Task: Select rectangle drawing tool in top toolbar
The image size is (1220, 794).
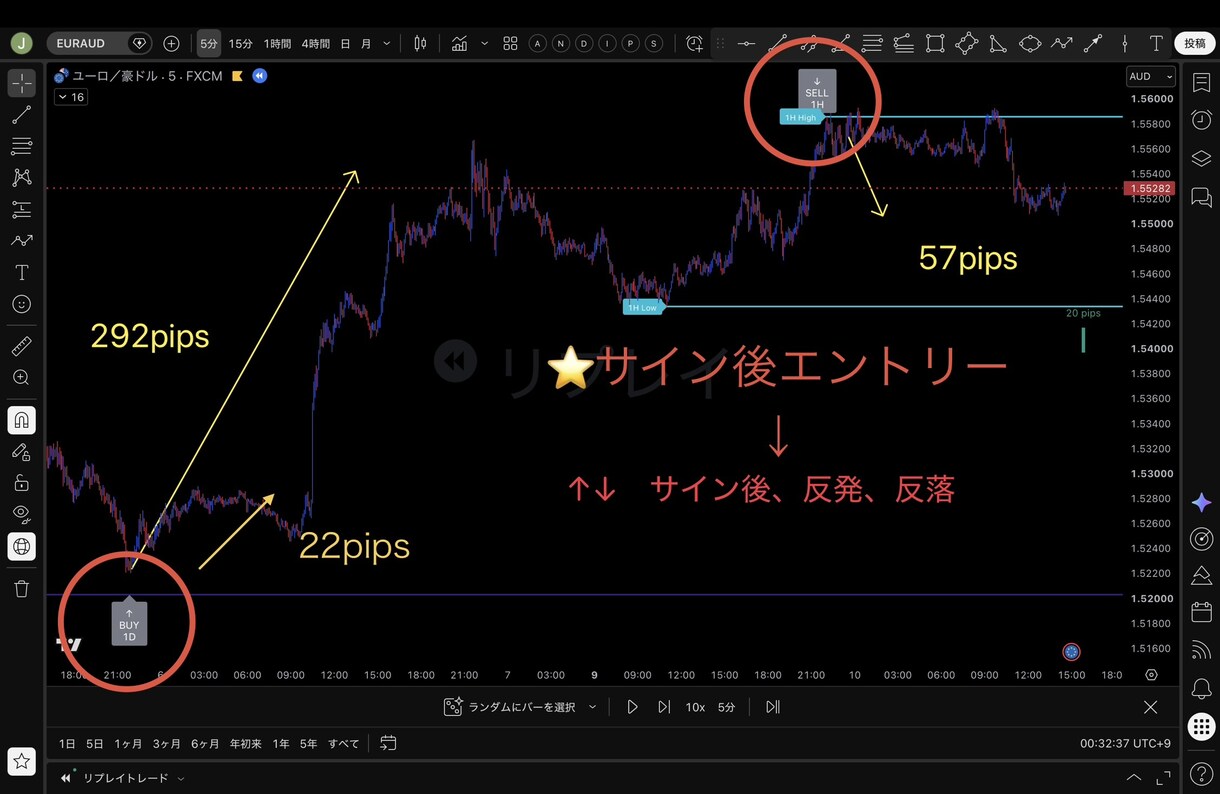Action: tap(935, 43)
